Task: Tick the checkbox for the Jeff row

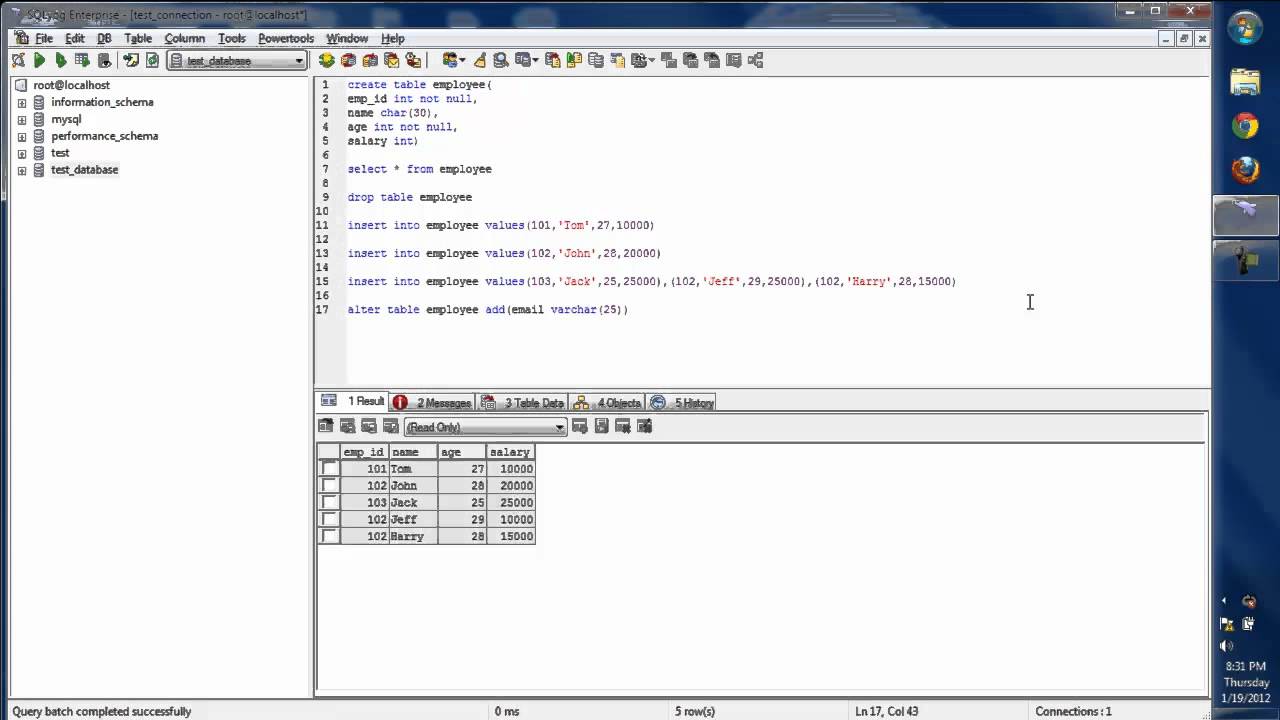Action: pos(329,519)
